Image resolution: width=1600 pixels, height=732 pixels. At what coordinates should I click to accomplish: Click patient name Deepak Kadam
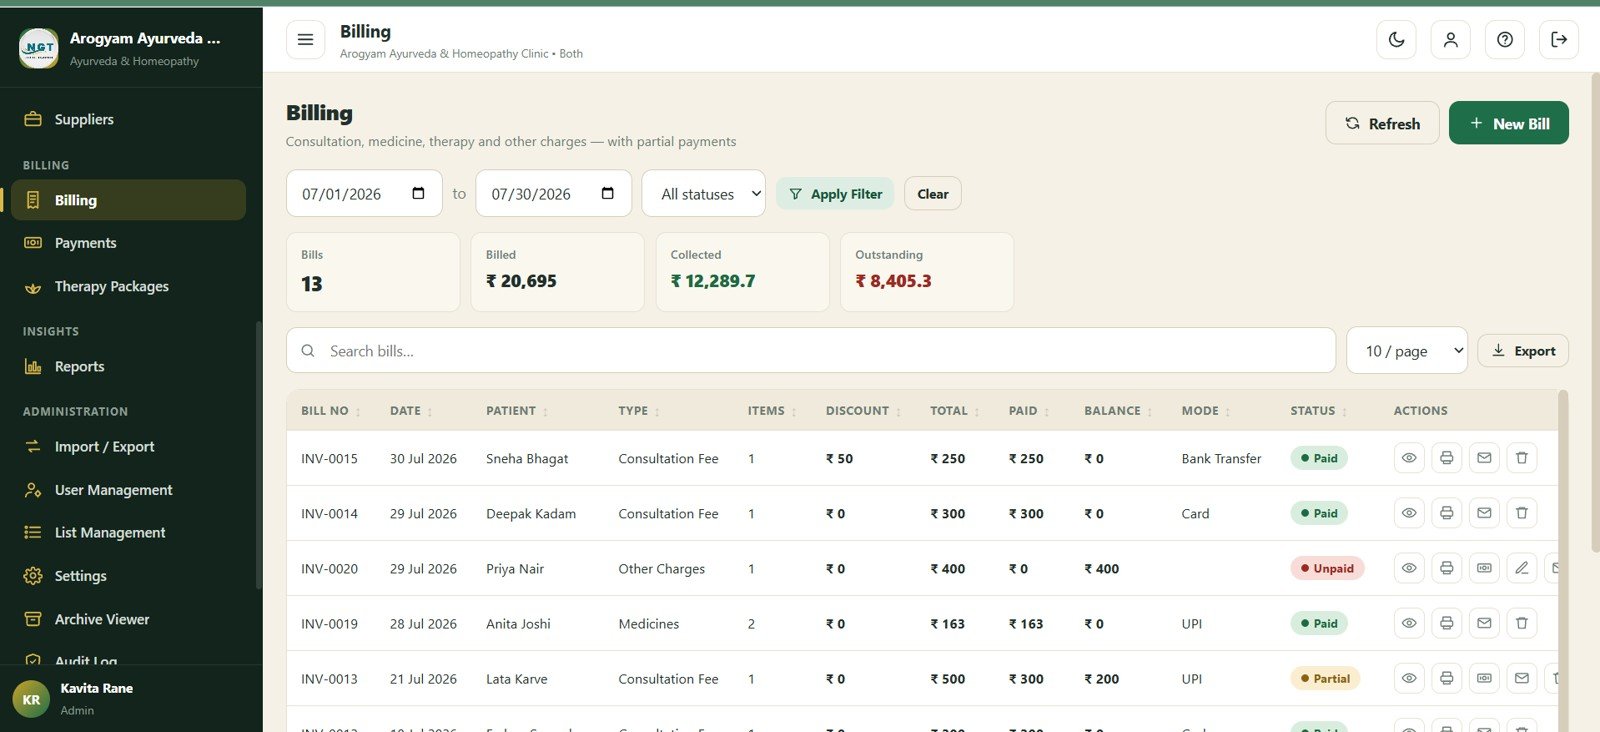pos(531,514)
